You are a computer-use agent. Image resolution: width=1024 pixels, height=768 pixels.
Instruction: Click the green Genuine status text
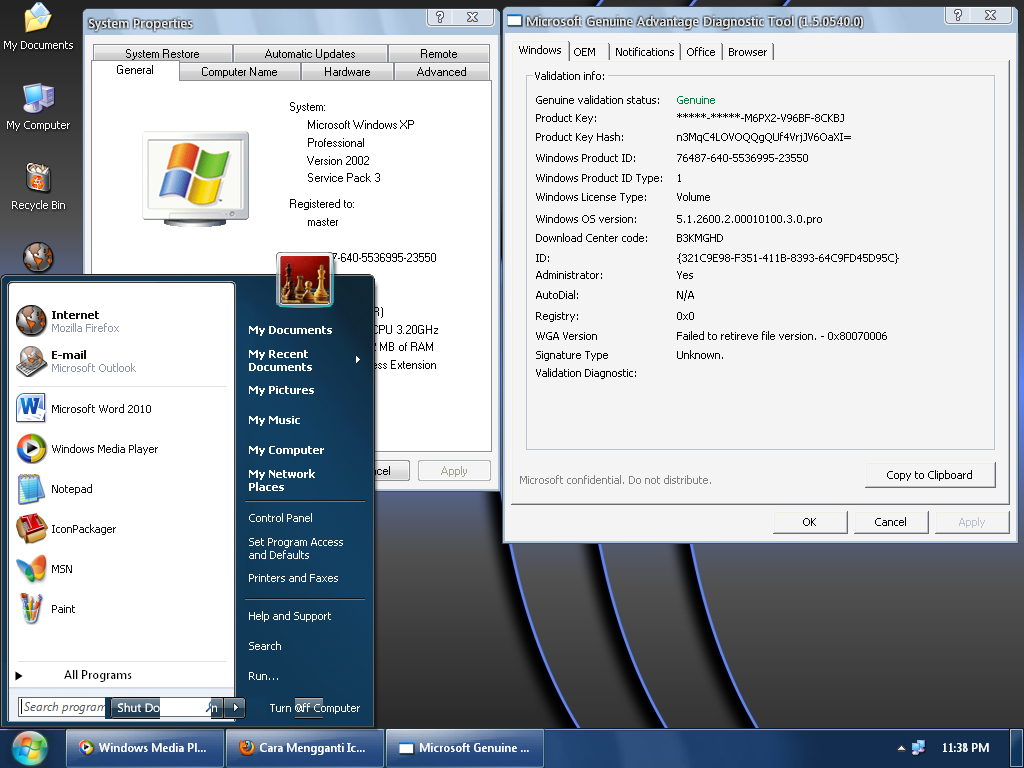pyautogui.click(x=696, y=100)
